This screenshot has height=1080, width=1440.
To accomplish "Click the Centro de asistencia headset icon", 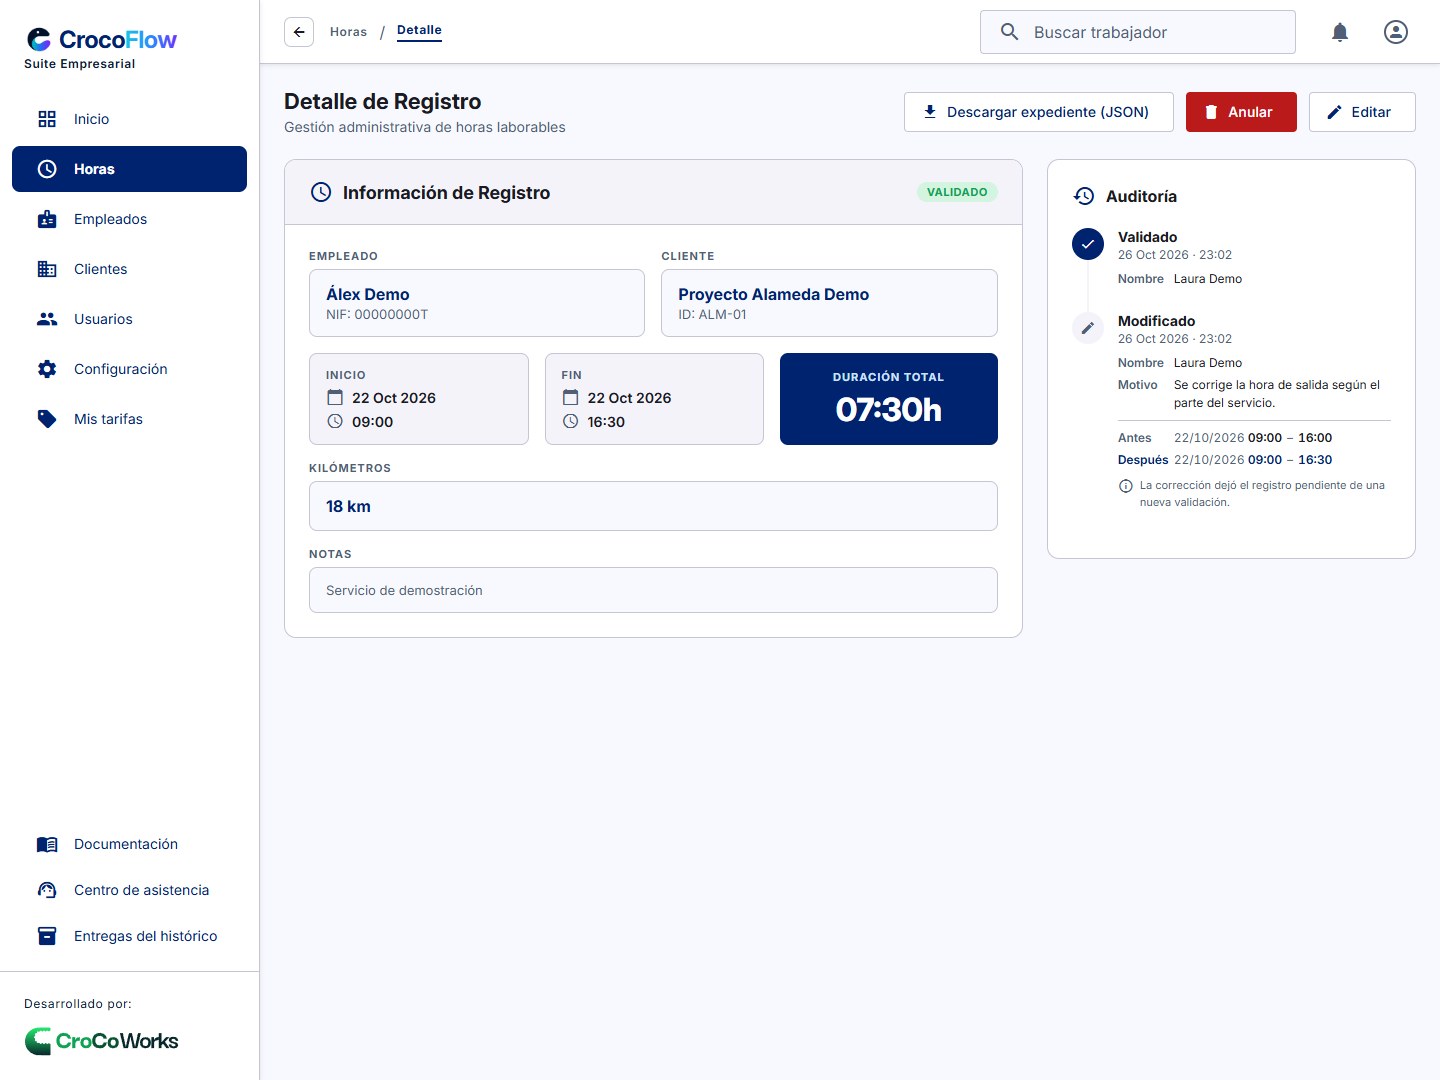I will [x=47, y=890].
